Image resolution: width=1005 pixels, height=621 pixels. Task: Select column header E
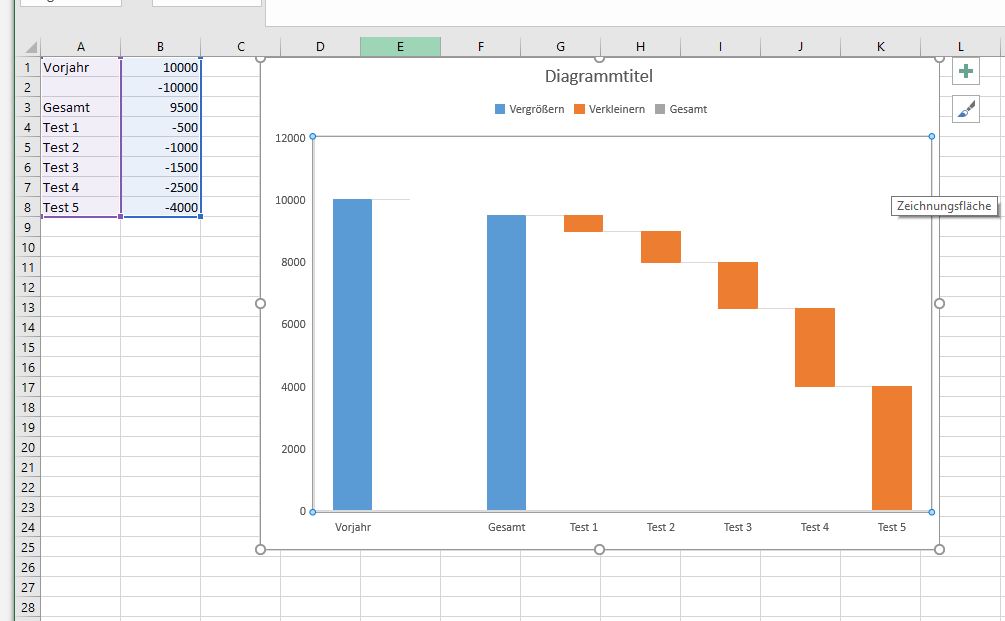point(400,46)
